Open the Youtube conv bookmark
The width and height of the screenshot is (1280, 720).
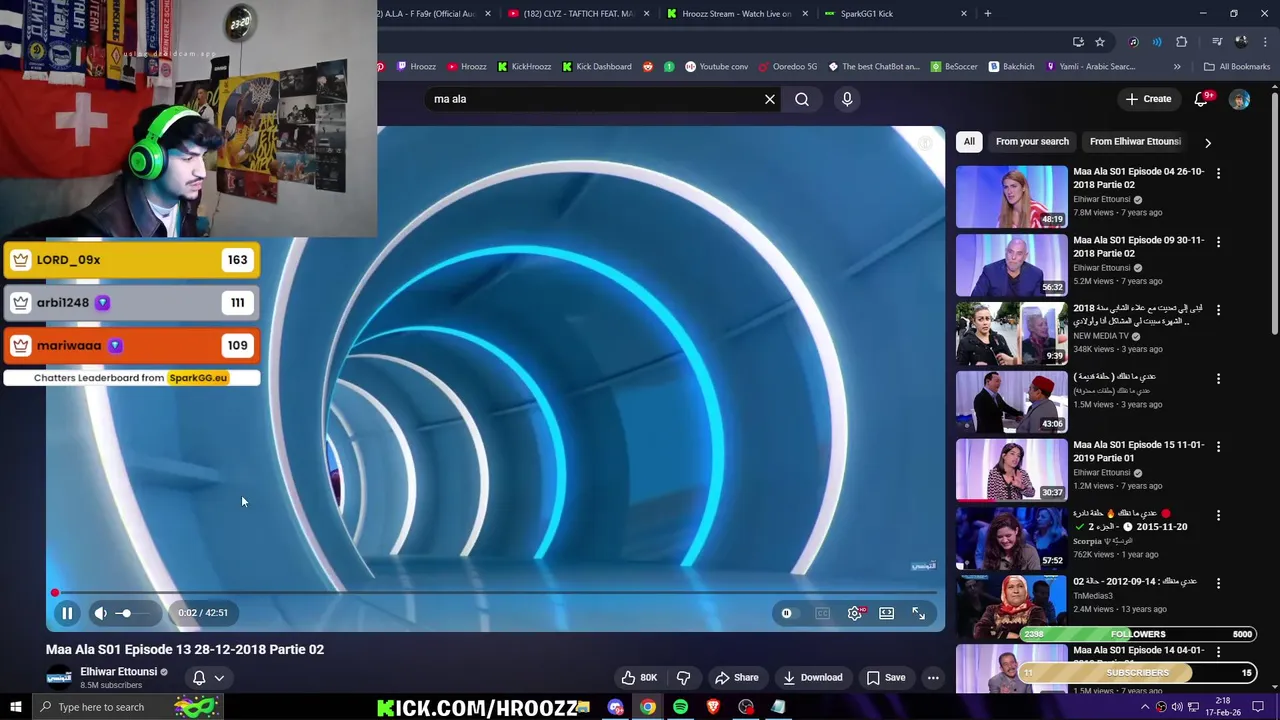pos(716,67)
